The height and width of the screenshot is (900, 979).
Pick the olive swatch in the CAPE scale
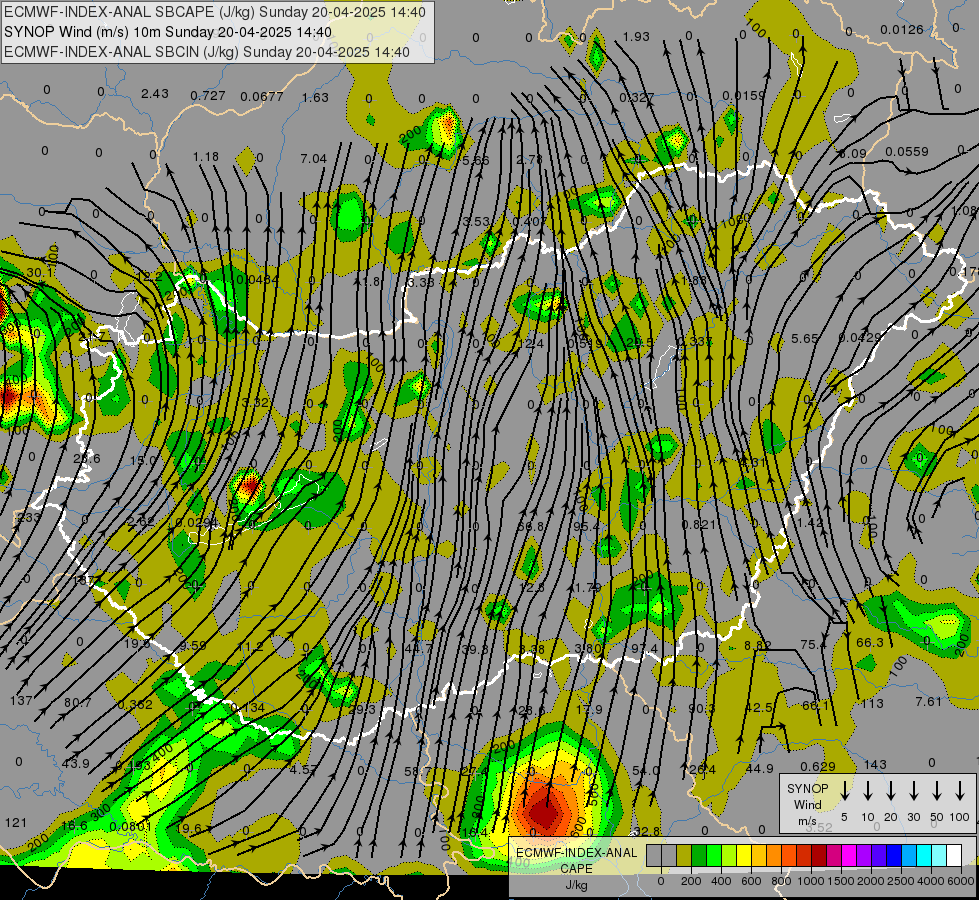tap(684, 855)
